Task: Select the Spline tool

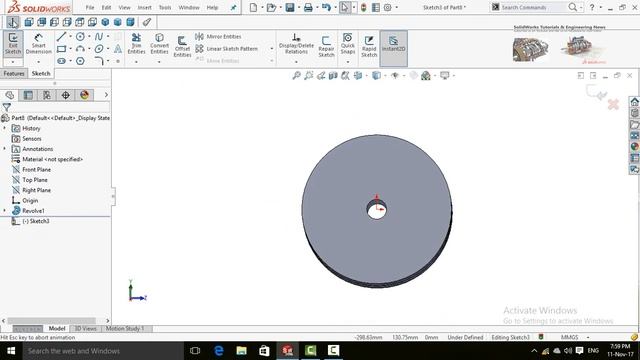Action: click(x=99, y=37)
